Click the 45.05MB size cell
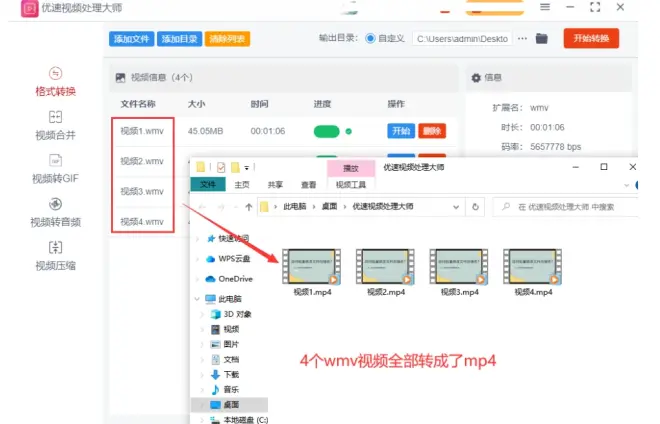This screenshot has height=424, width=660. [205, 131]
